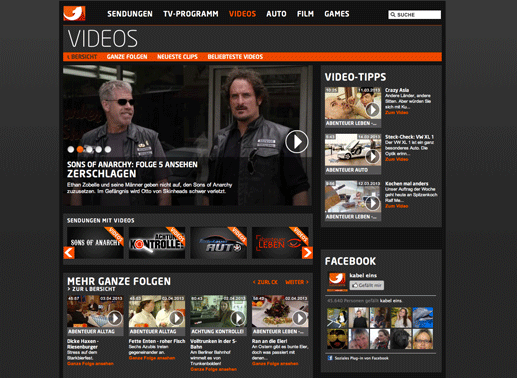Click the Suche search input field
This screenshot has height=378, width=517.
click(x=414, y=15)
